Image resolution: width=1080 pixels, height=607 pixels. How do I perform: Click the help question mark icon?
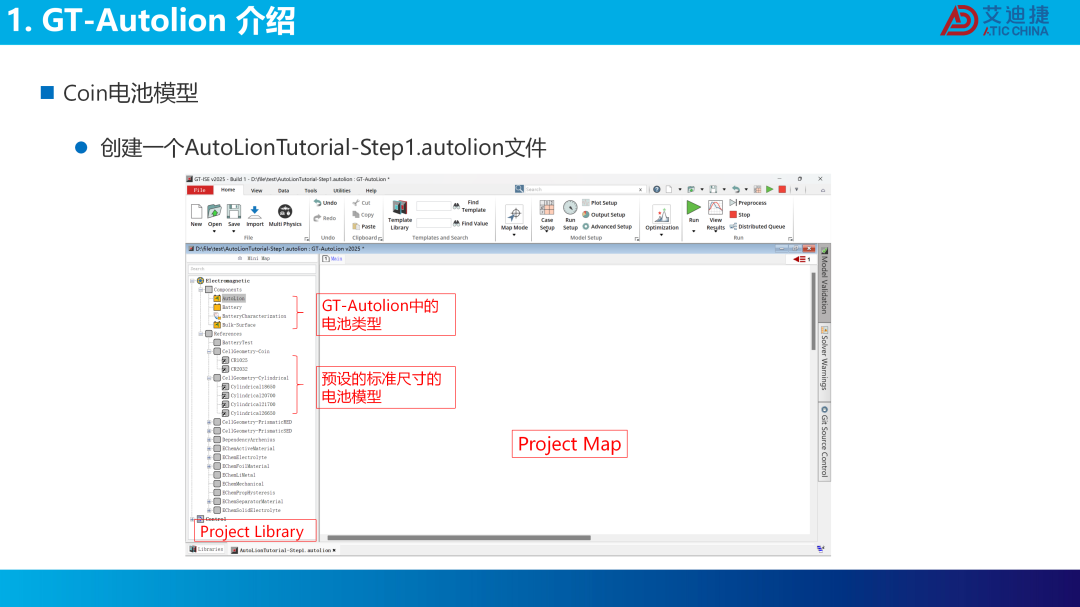[x=656, y=189]
